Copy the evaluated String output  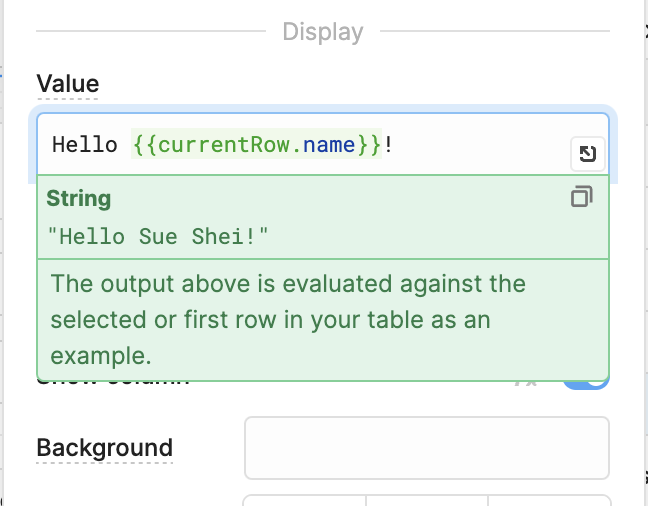(x=581, y=197)
